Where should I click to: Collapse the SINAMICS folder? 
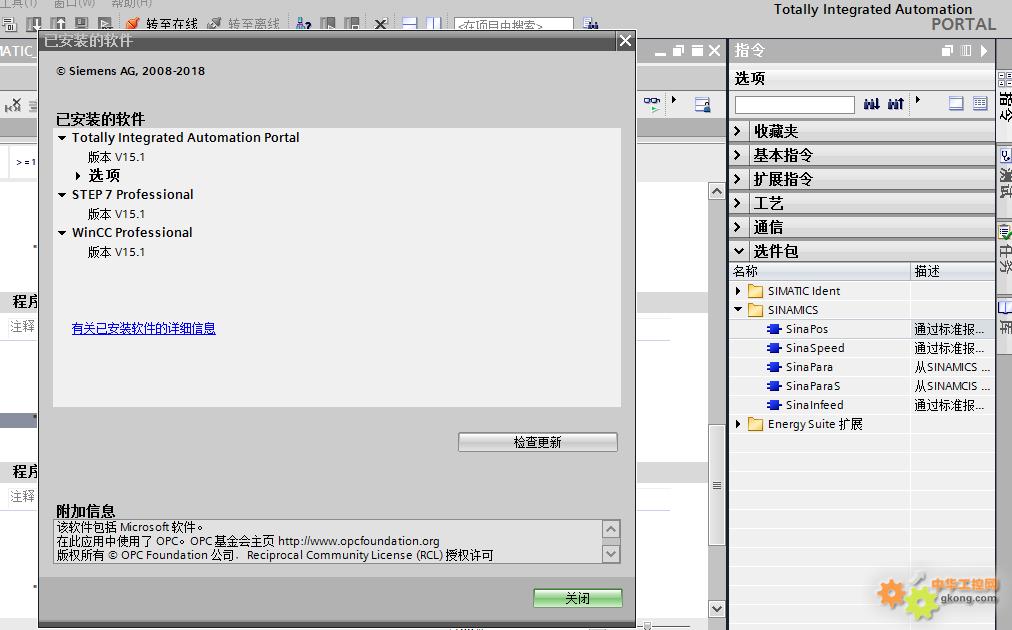pos(738,309)
